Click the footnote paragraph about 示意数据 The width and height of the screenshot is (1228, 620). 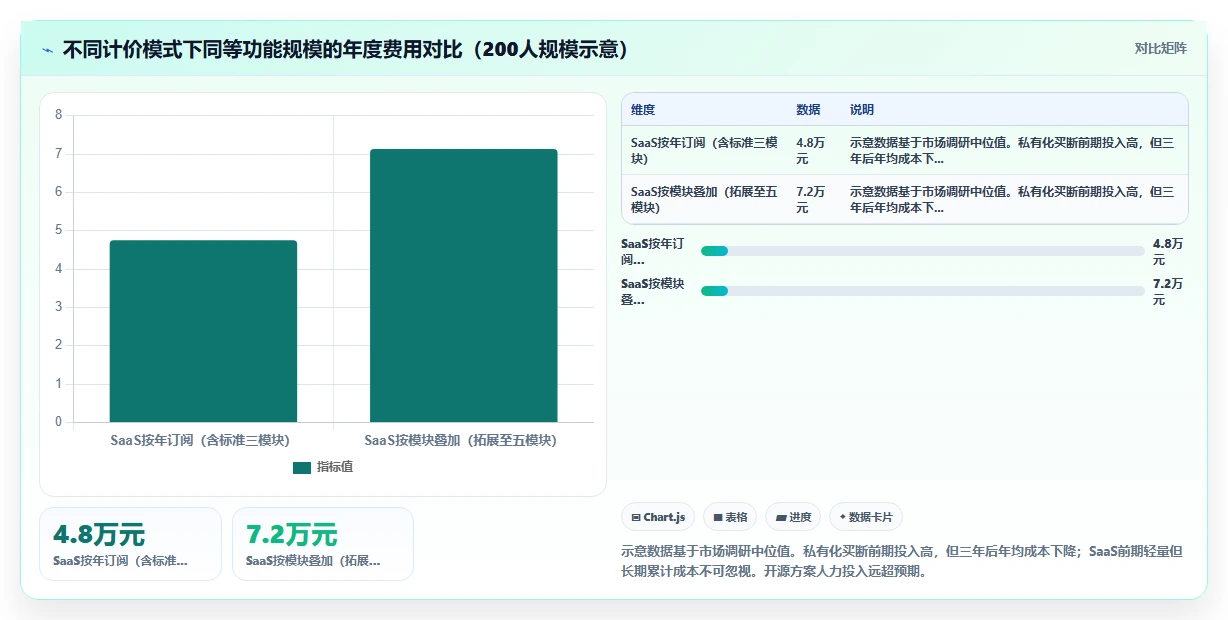click(x=903, y=561)
